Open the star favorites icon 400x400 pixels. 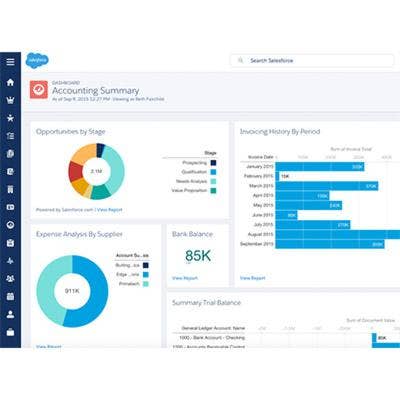[x=10, y=118]
